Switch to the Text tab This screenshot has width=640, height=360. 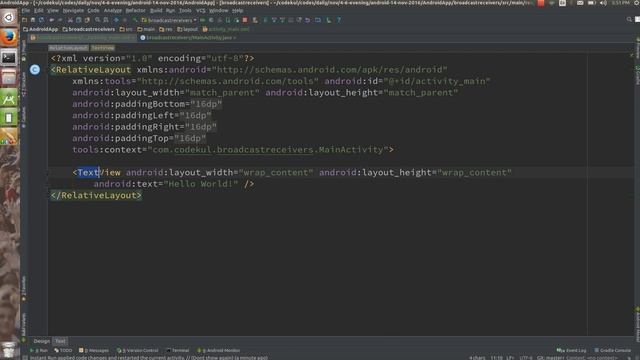[60, 341]
